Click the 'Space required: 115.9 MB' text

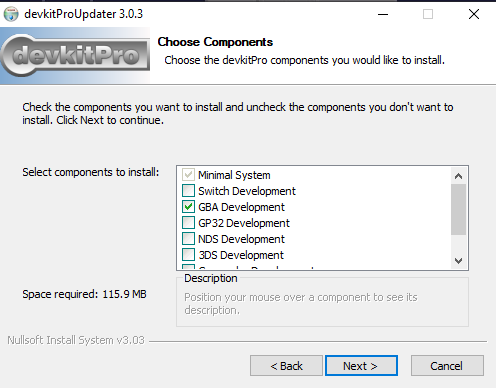(84, 294)
